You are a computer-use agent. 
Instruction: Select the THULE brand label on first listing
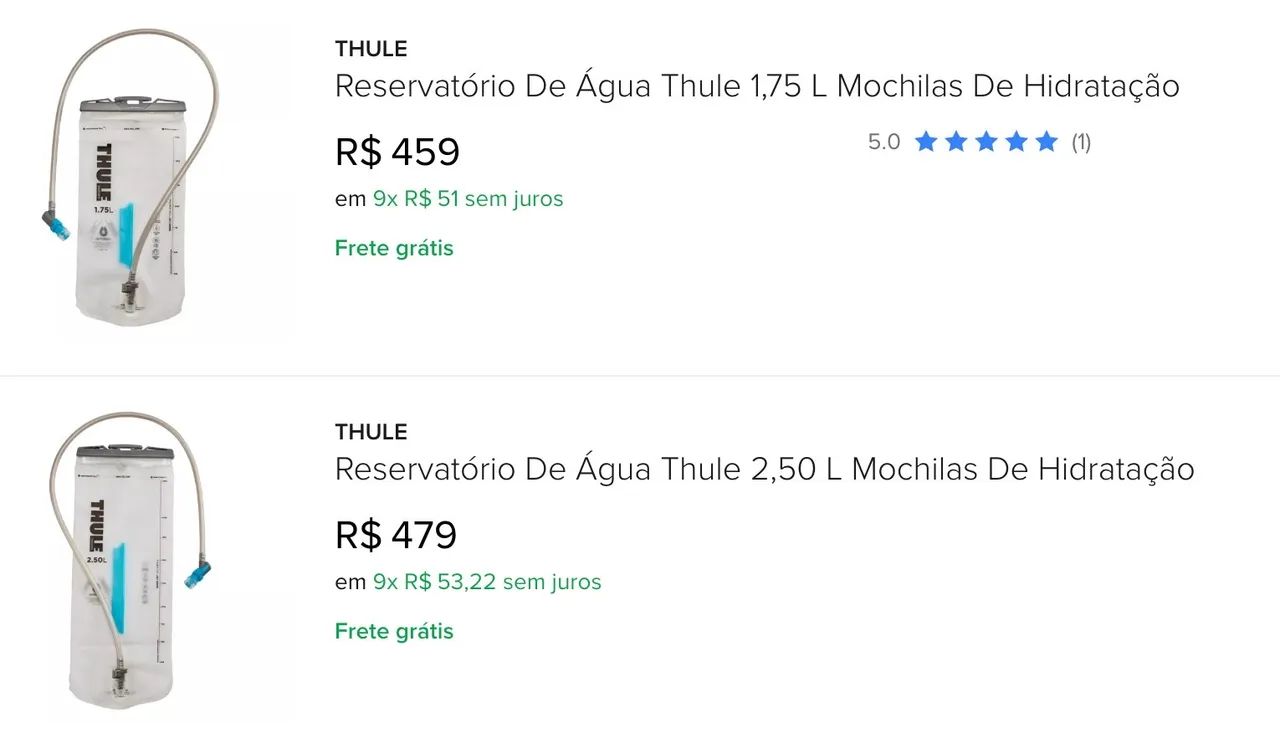pyautogui.click(x=371, y=47)
